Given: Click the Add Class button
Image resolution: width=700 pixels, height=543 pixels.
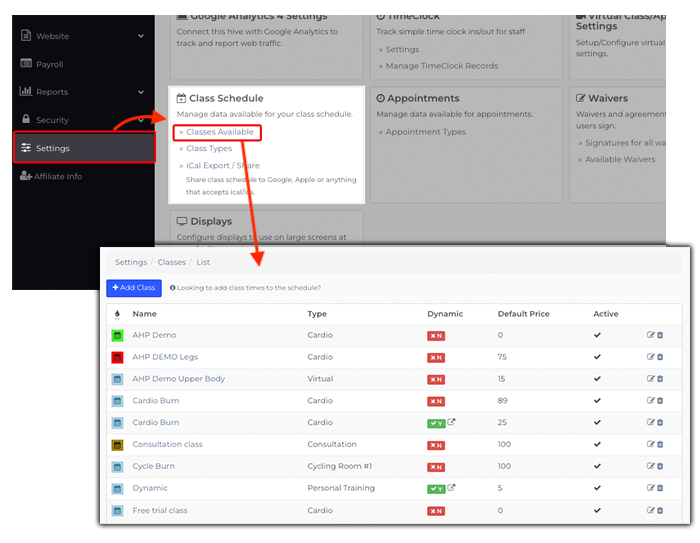Looking at the screenshot, I should pyautogui.click(x=133, y=288).
